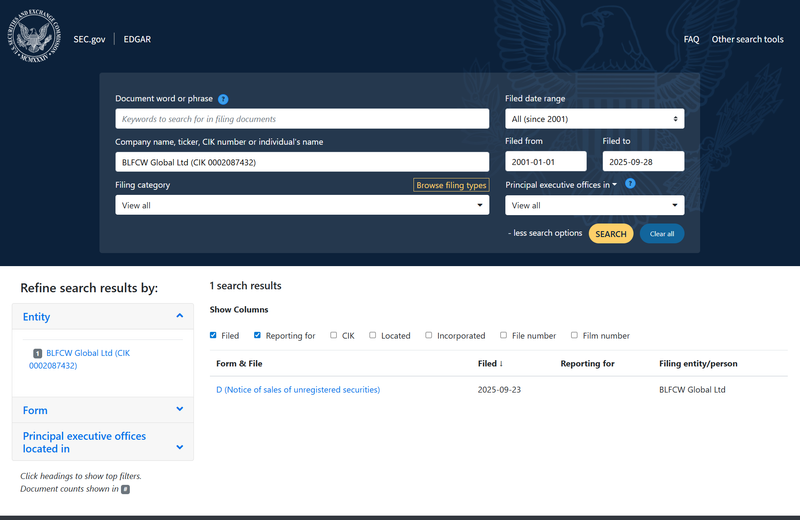The width and height of the screenshot is (800, 520).
Task: Open the Filed date range dropdown
Action: [x=594, y=119]
